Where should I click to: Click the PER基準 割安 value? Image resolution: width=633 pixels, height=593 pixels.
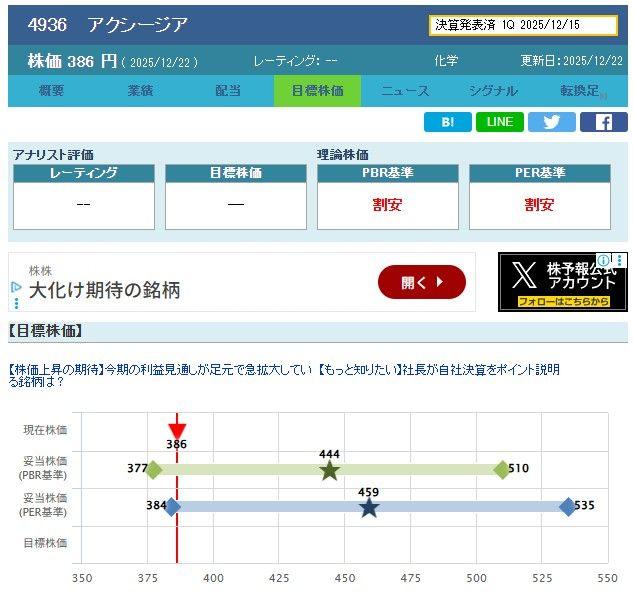point(539,205)
